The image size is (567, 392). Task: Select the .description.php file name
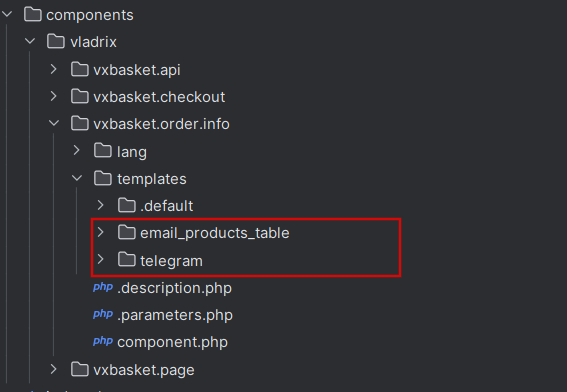pyautogui.click(x=174, y=288)
